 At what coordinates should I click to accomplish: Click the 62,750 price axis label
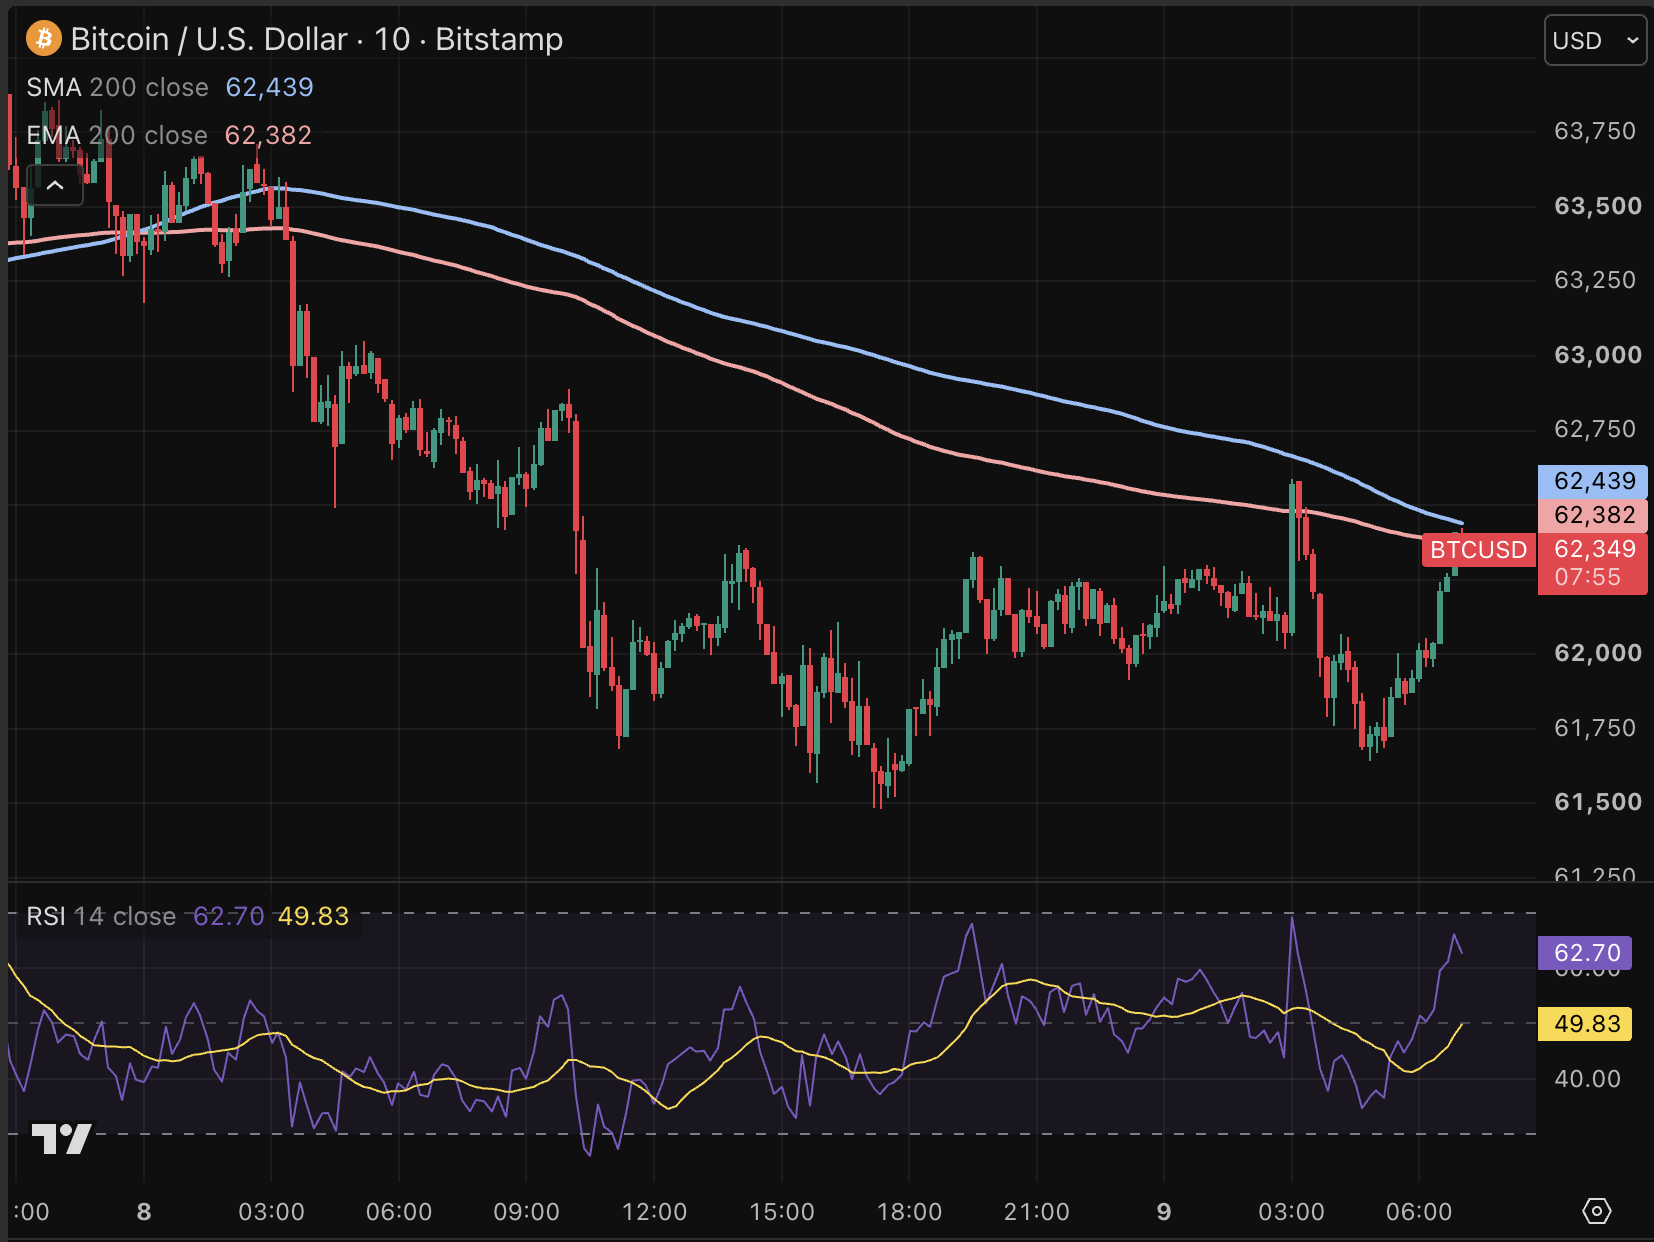point(1595,429)
